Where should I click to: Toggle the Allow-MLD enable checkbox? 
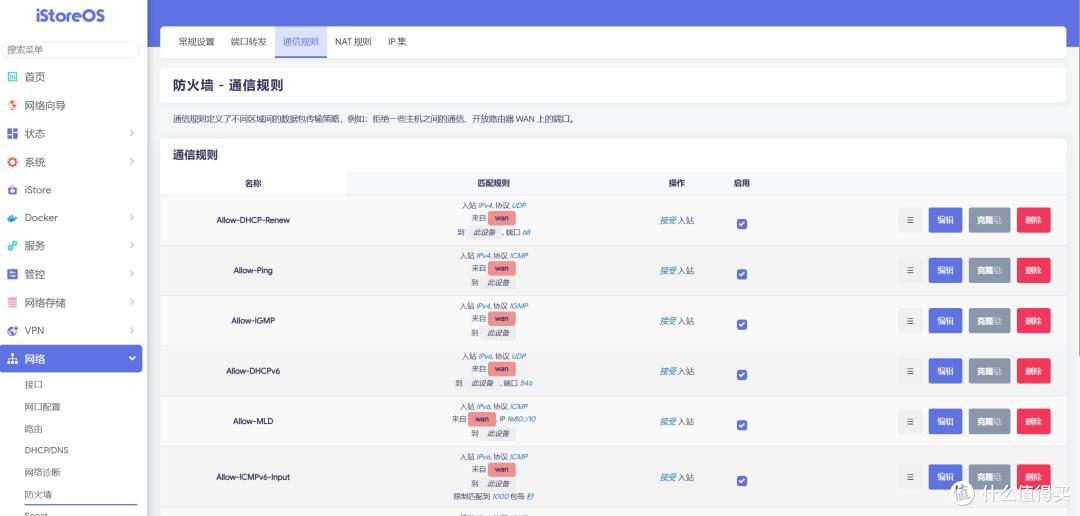[742, 425]
